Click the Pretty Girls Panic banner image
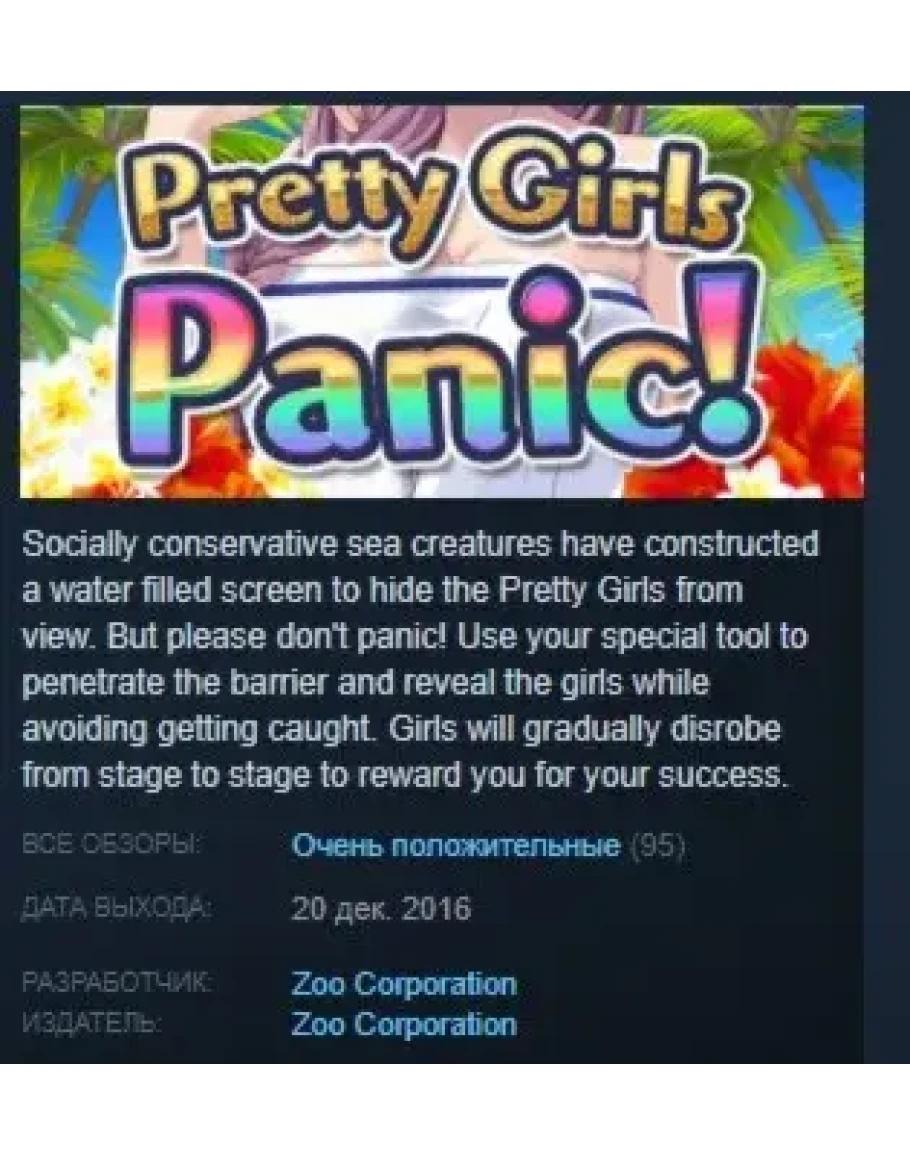Viewport: 910px width, 1155px height. pyautogui.click(x=441, y=302)
